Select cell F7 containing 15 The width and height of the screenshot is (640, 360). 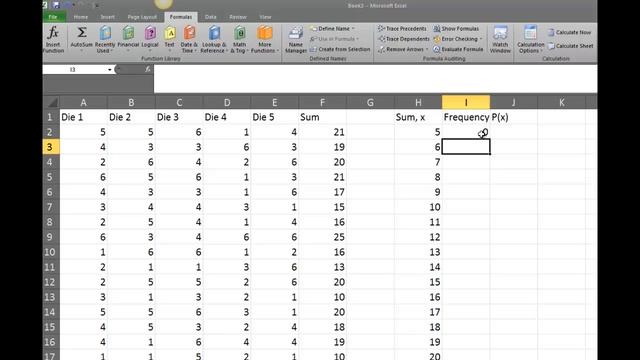(322, 207)
